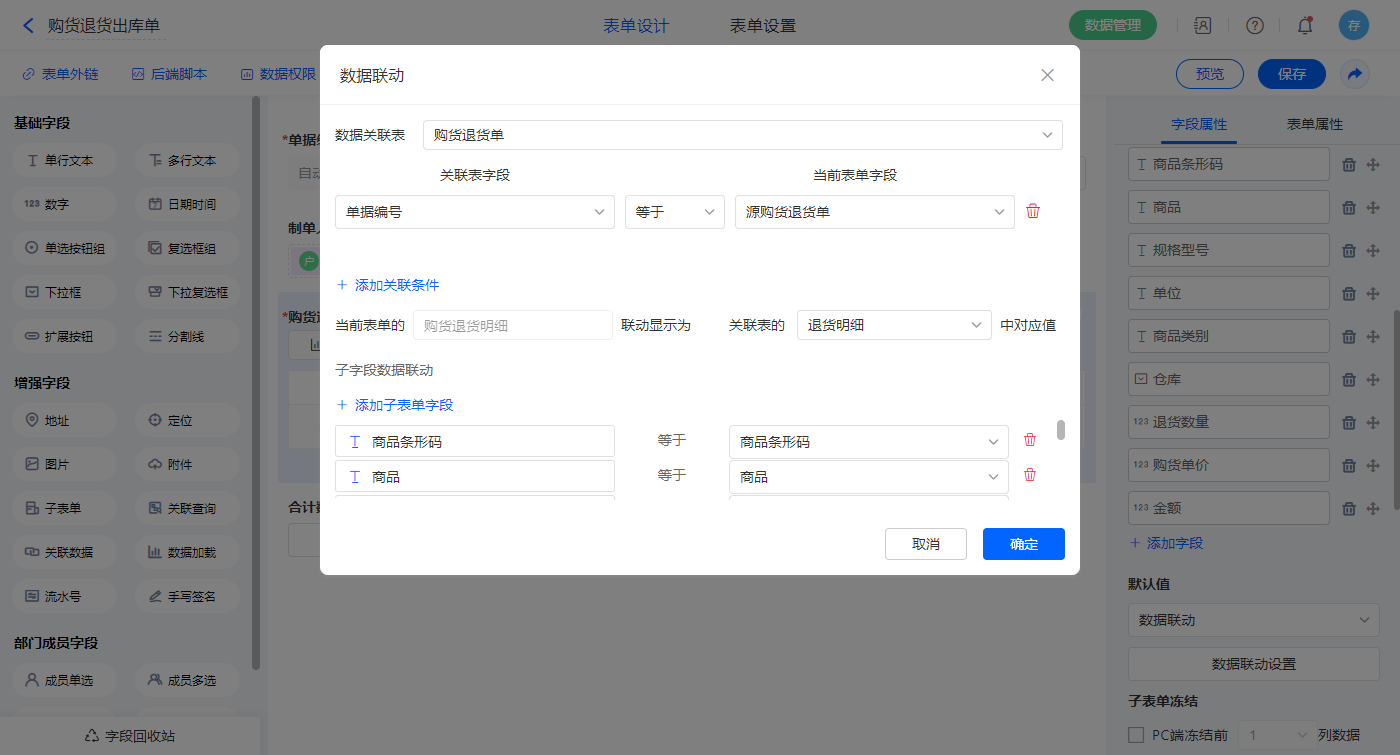This screenshot has width=1400, height=755.
Task: Click the dialog sub-field list scrollbar
Action: (1061, 430)
